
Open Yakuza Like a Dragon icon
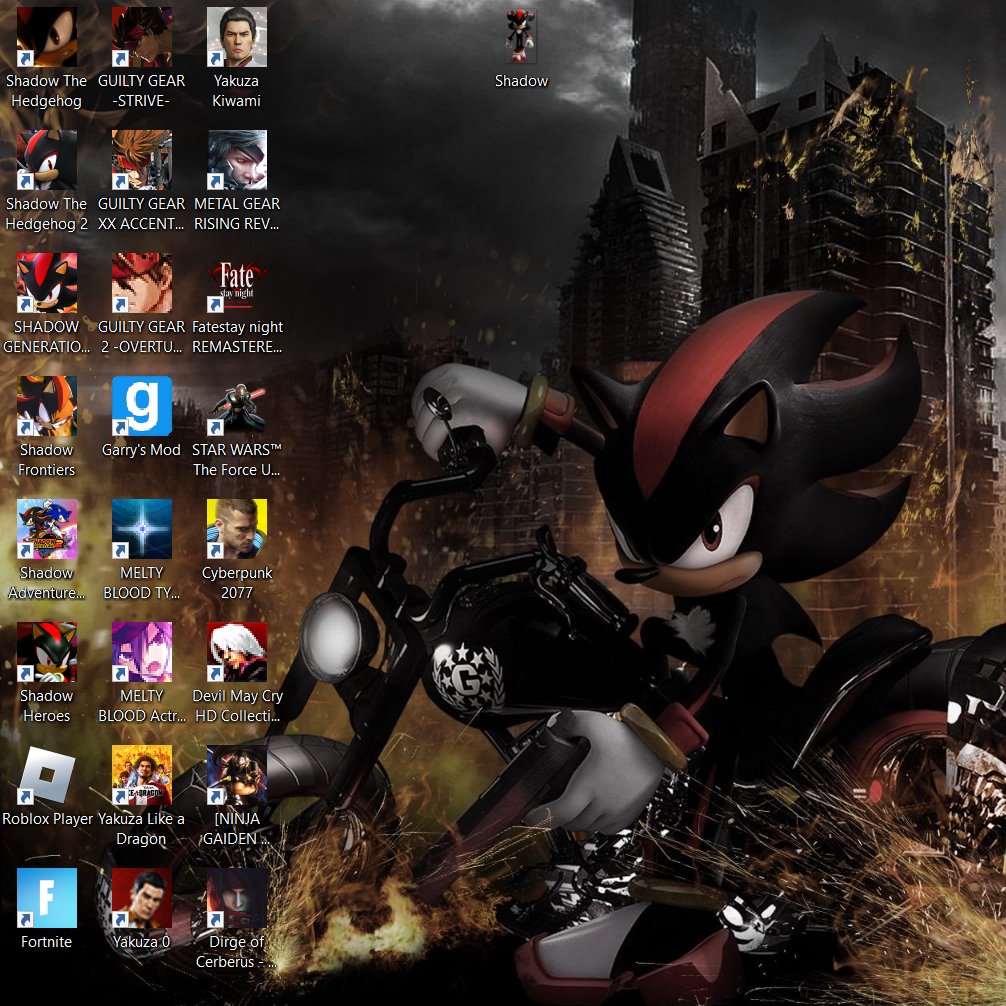point(141,775)
